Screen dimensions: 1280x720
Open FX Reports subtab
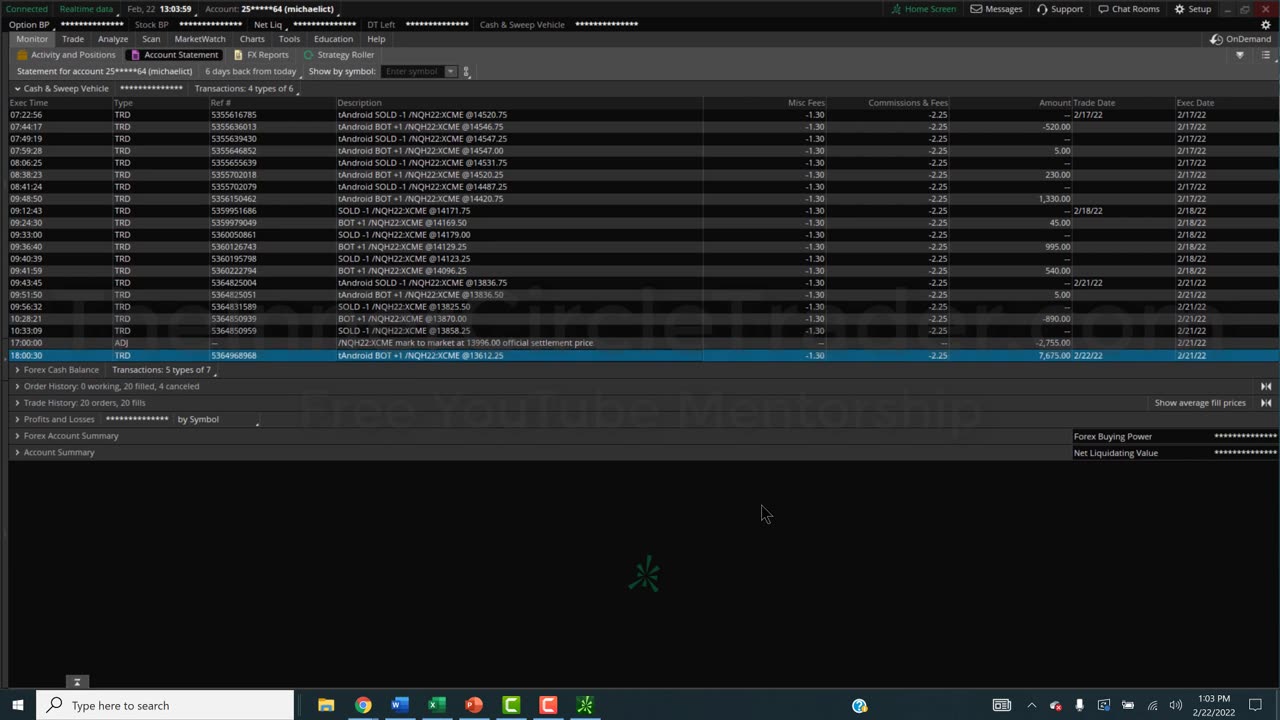point(261,55)
